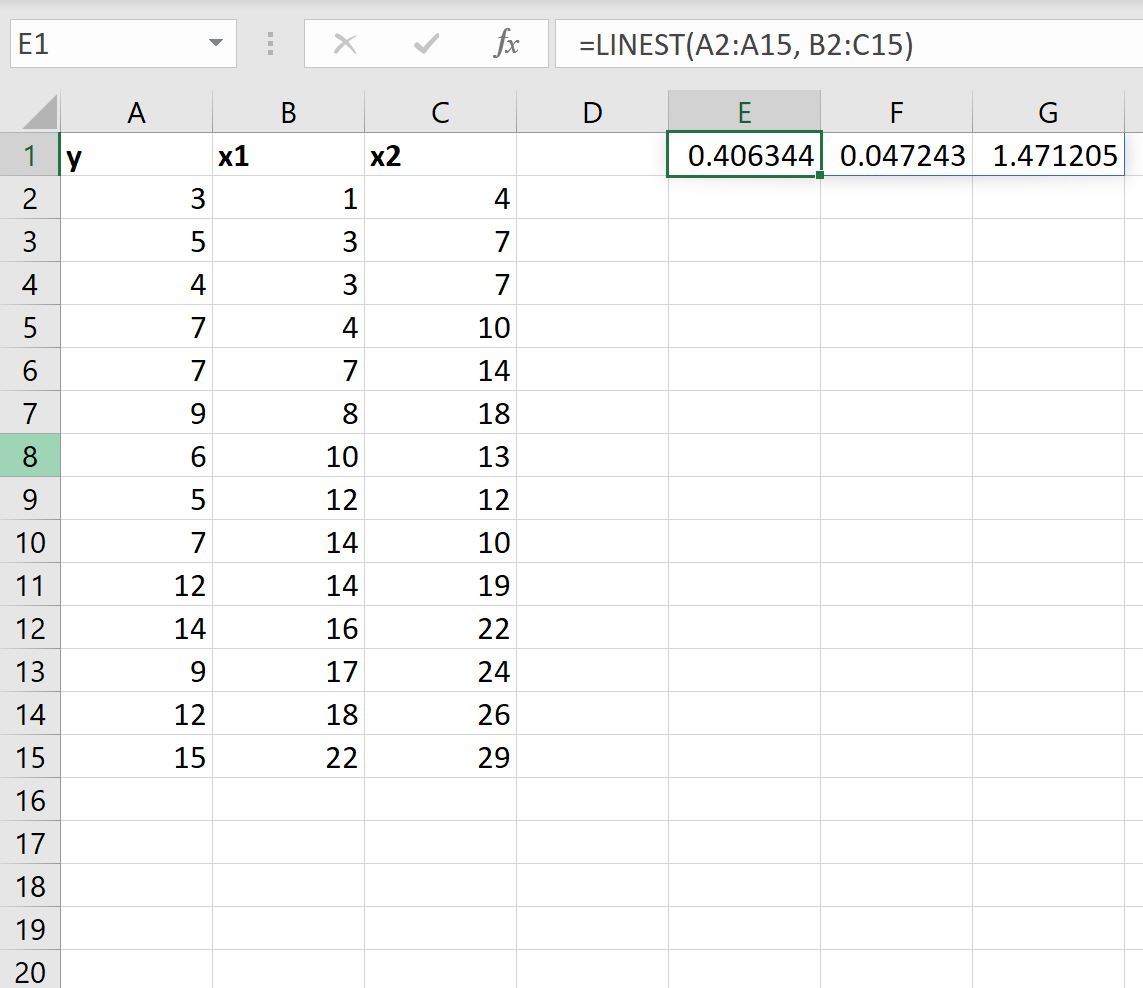Viewport: 1143px width, 988px height.
Task: Expand the Name Box dropdown arrow
Action: point(216,43)
